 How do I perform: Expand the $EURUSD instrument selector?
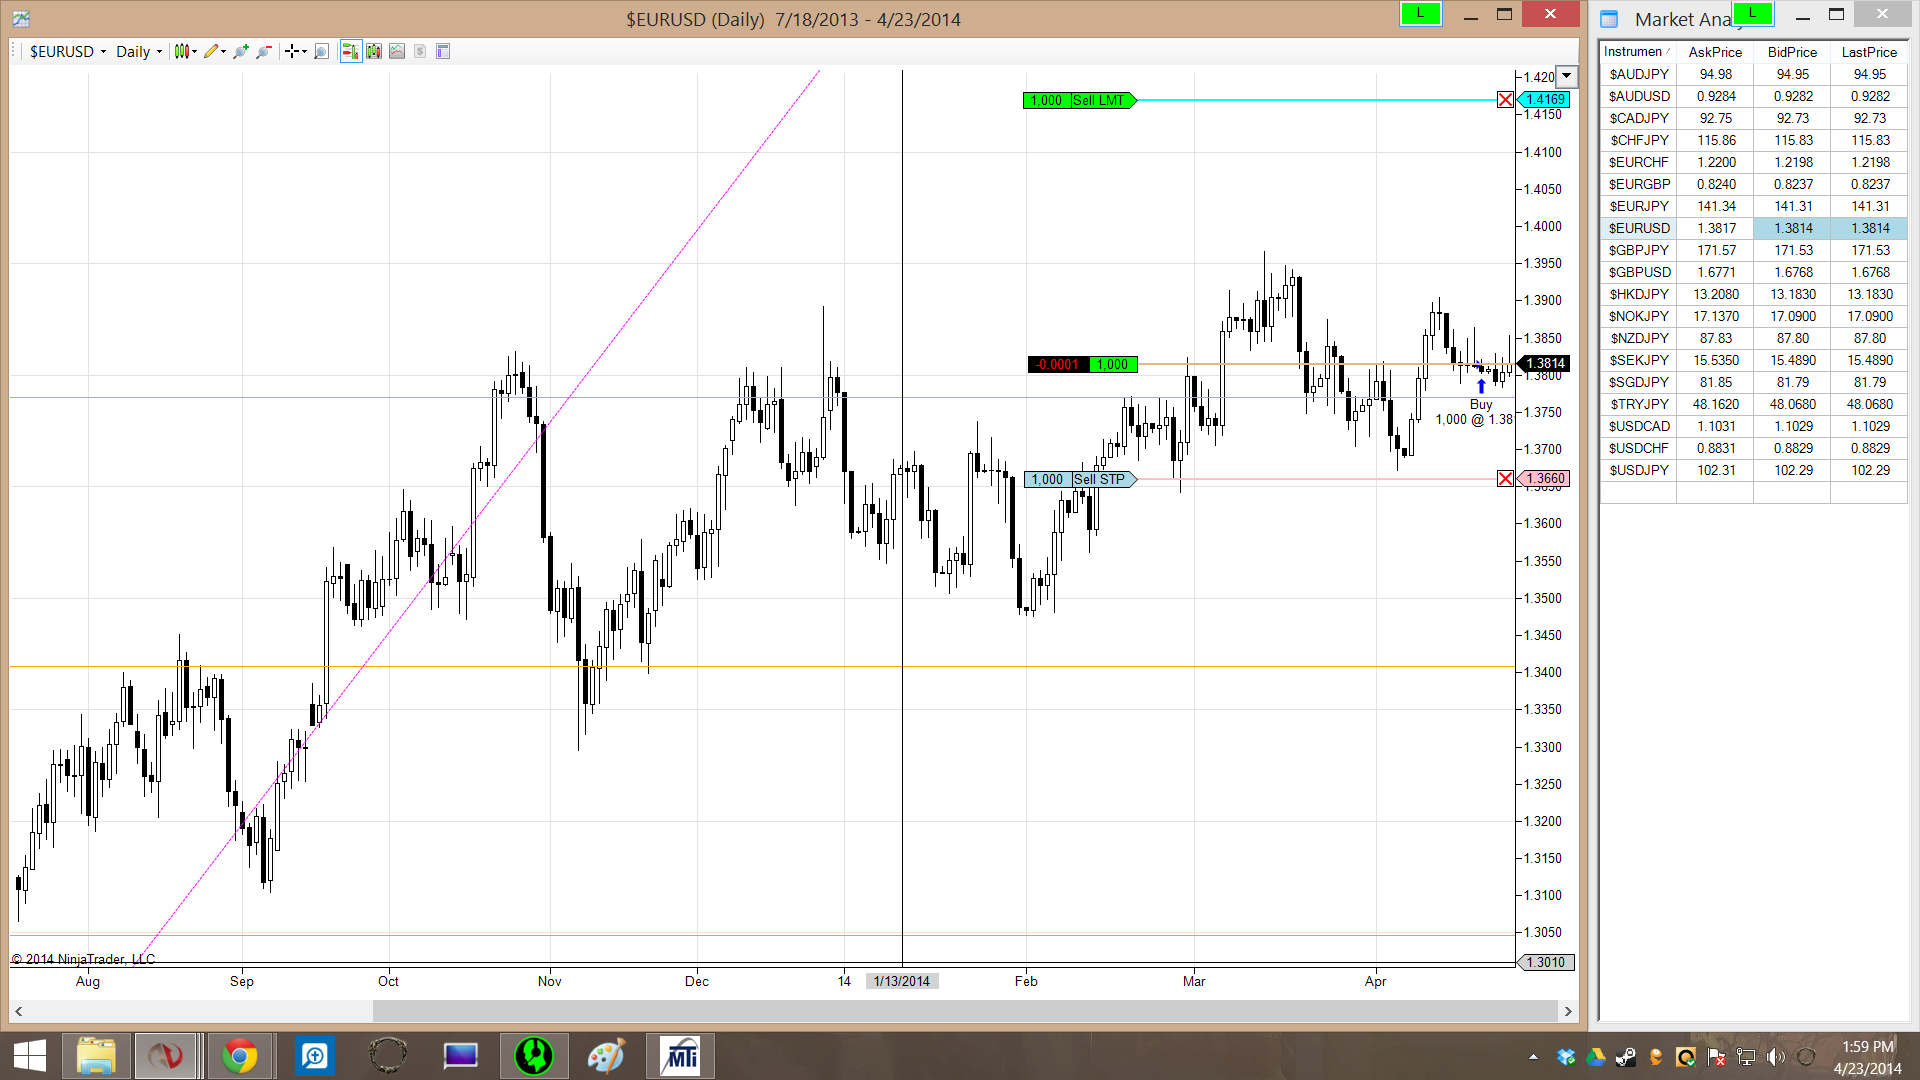[x=67, y=51]
